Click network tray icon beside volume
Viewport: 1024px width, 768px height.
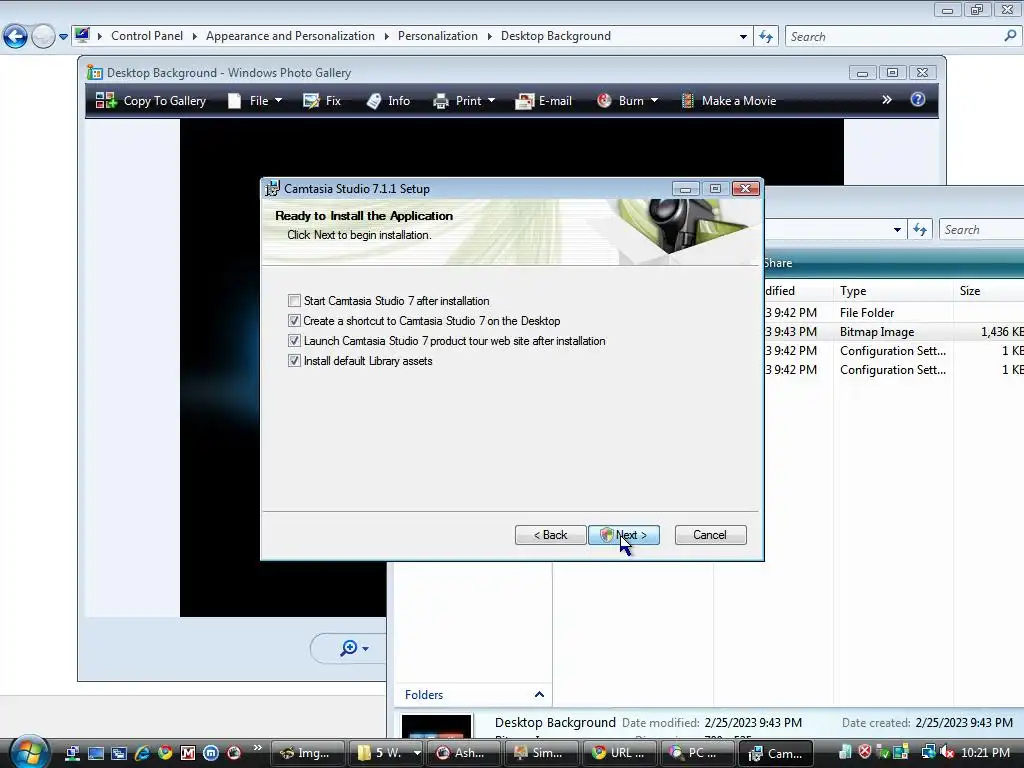tap(928, 752)
